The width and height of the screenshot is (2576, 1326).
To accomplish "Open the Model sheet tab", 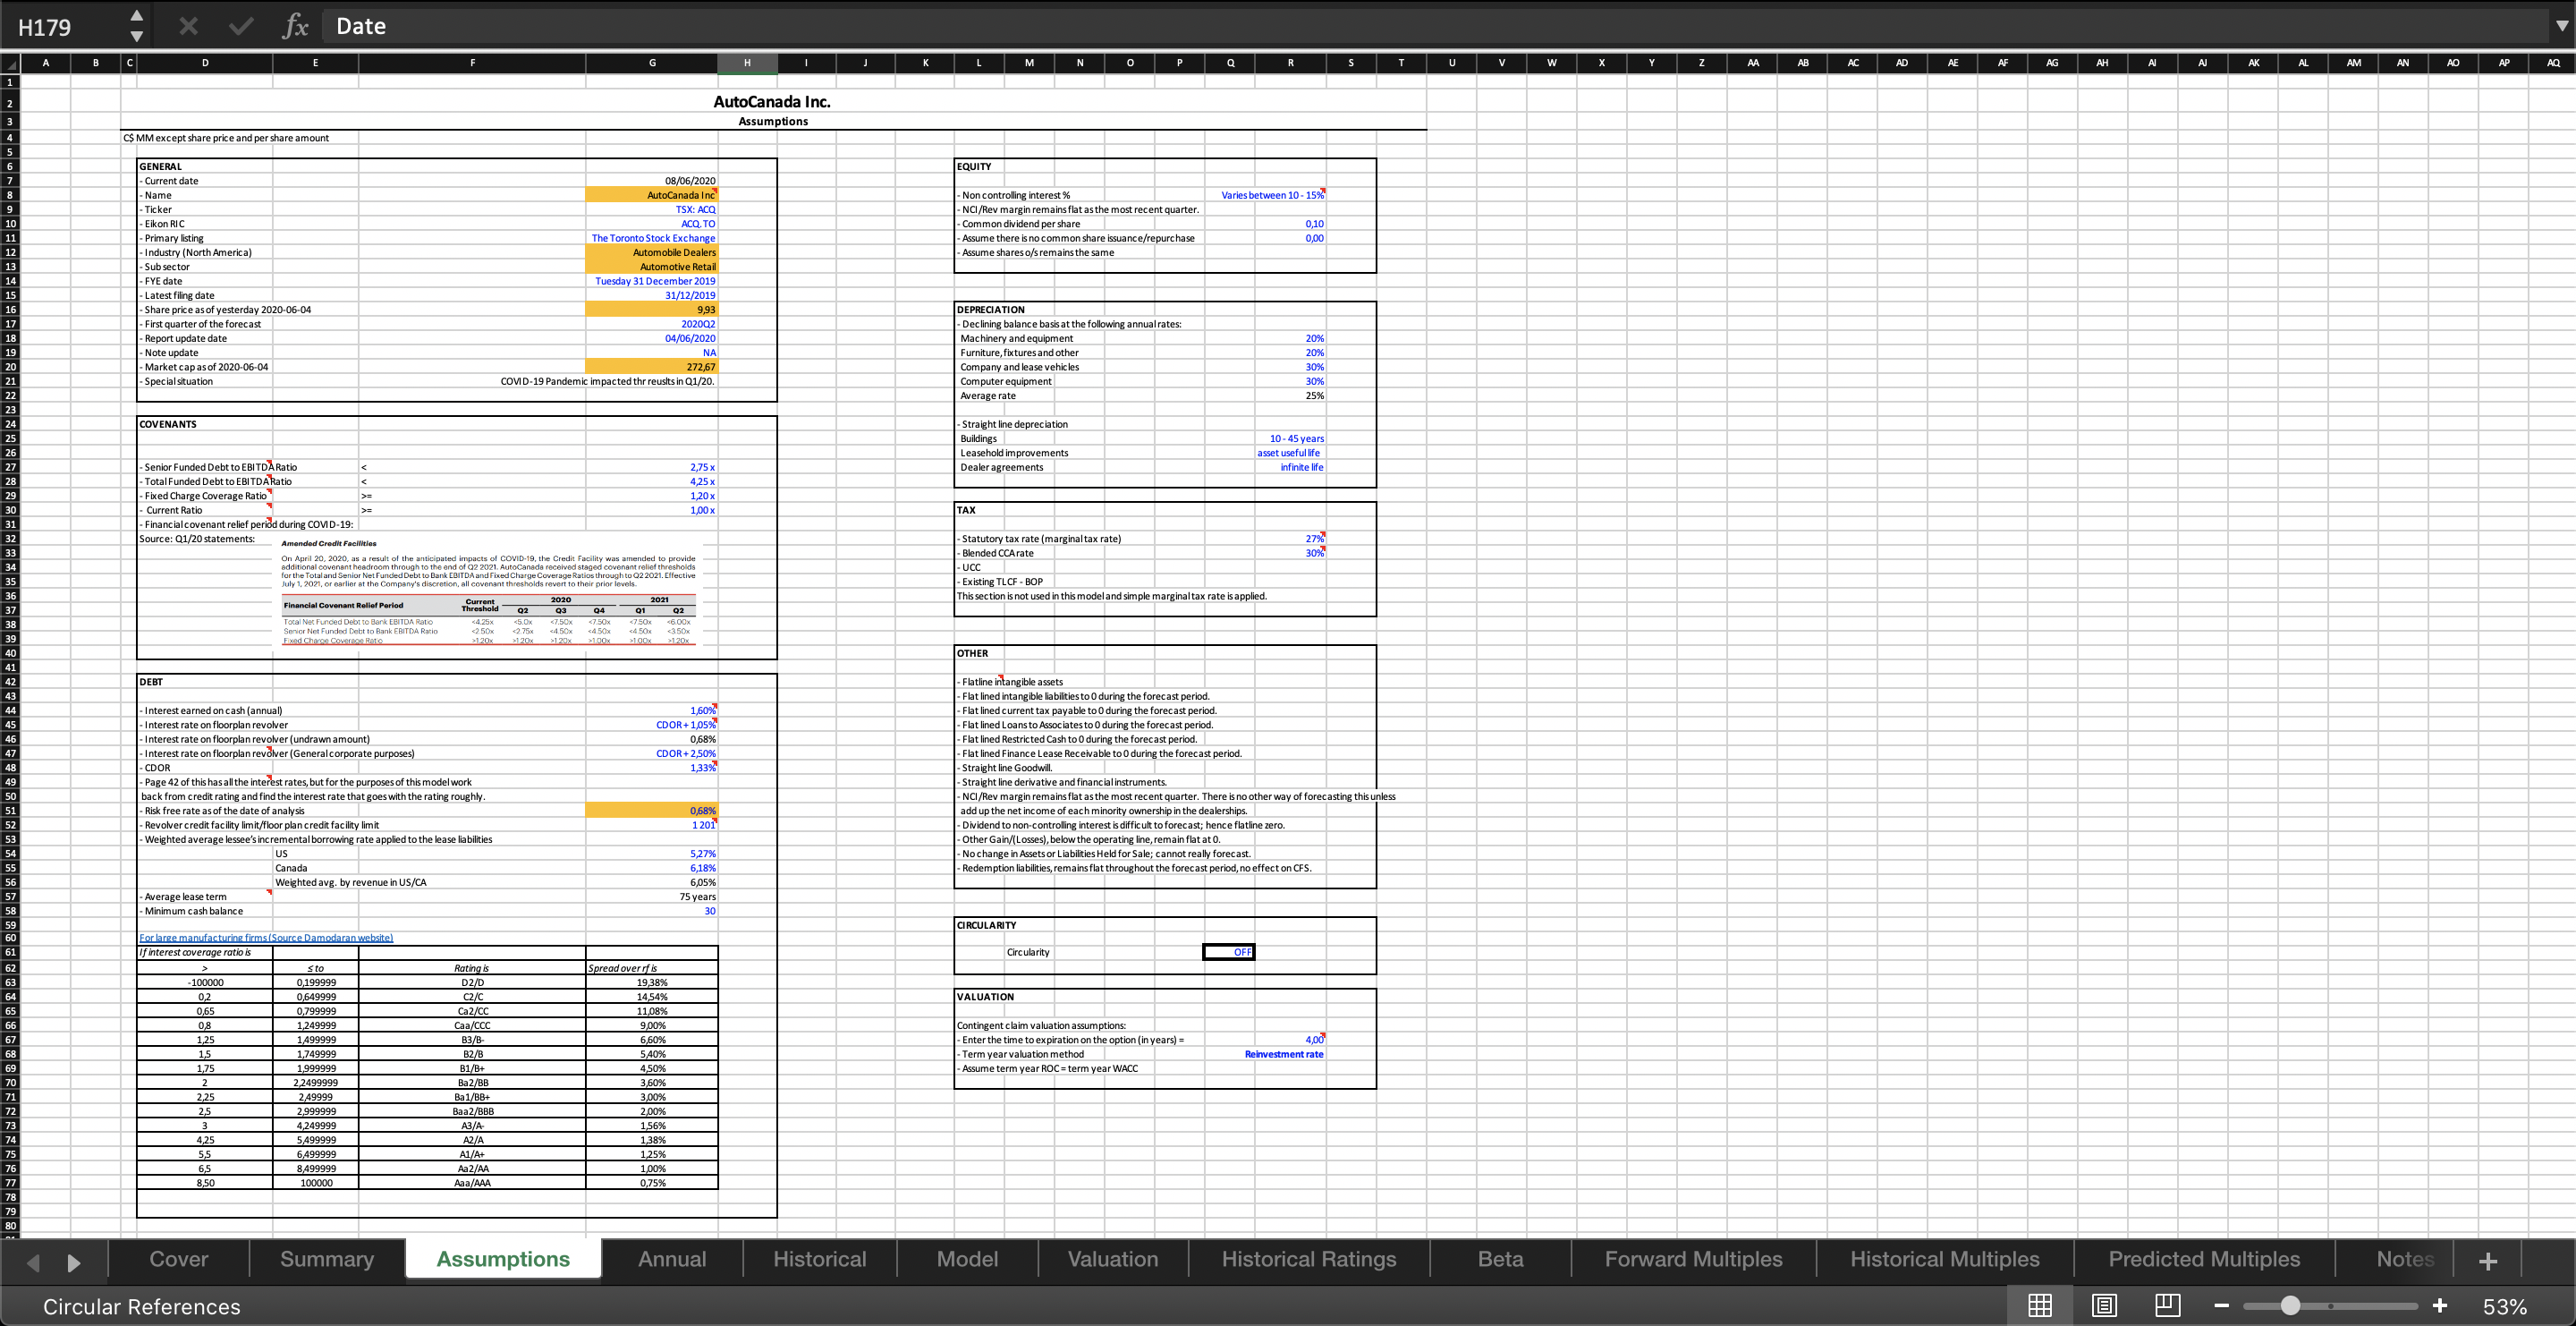I will pos(967,1259).
